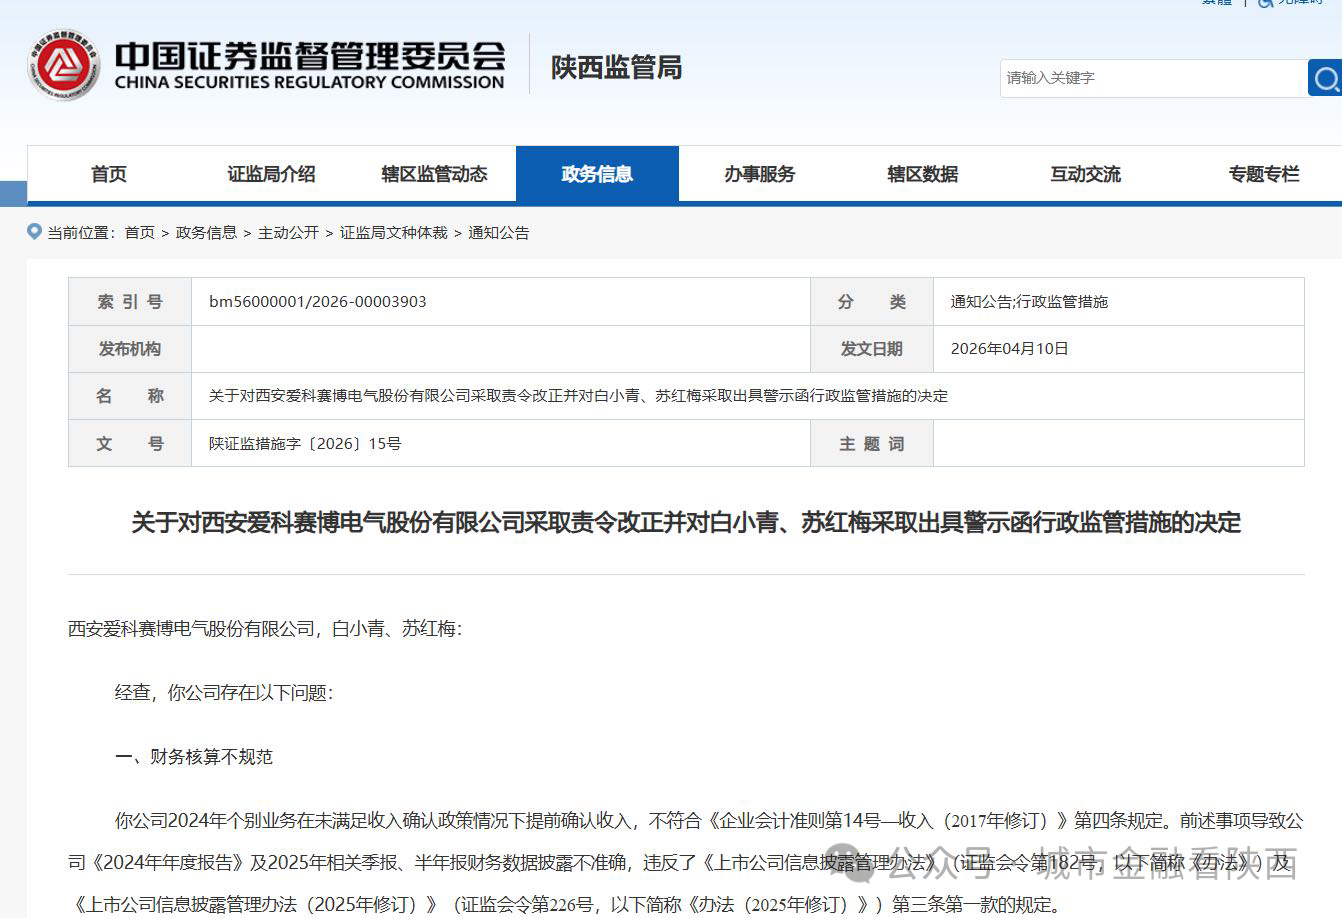Viewport: 1342px width, 918px height.
Task: Click the 分类 label cell
Action: 872,302
